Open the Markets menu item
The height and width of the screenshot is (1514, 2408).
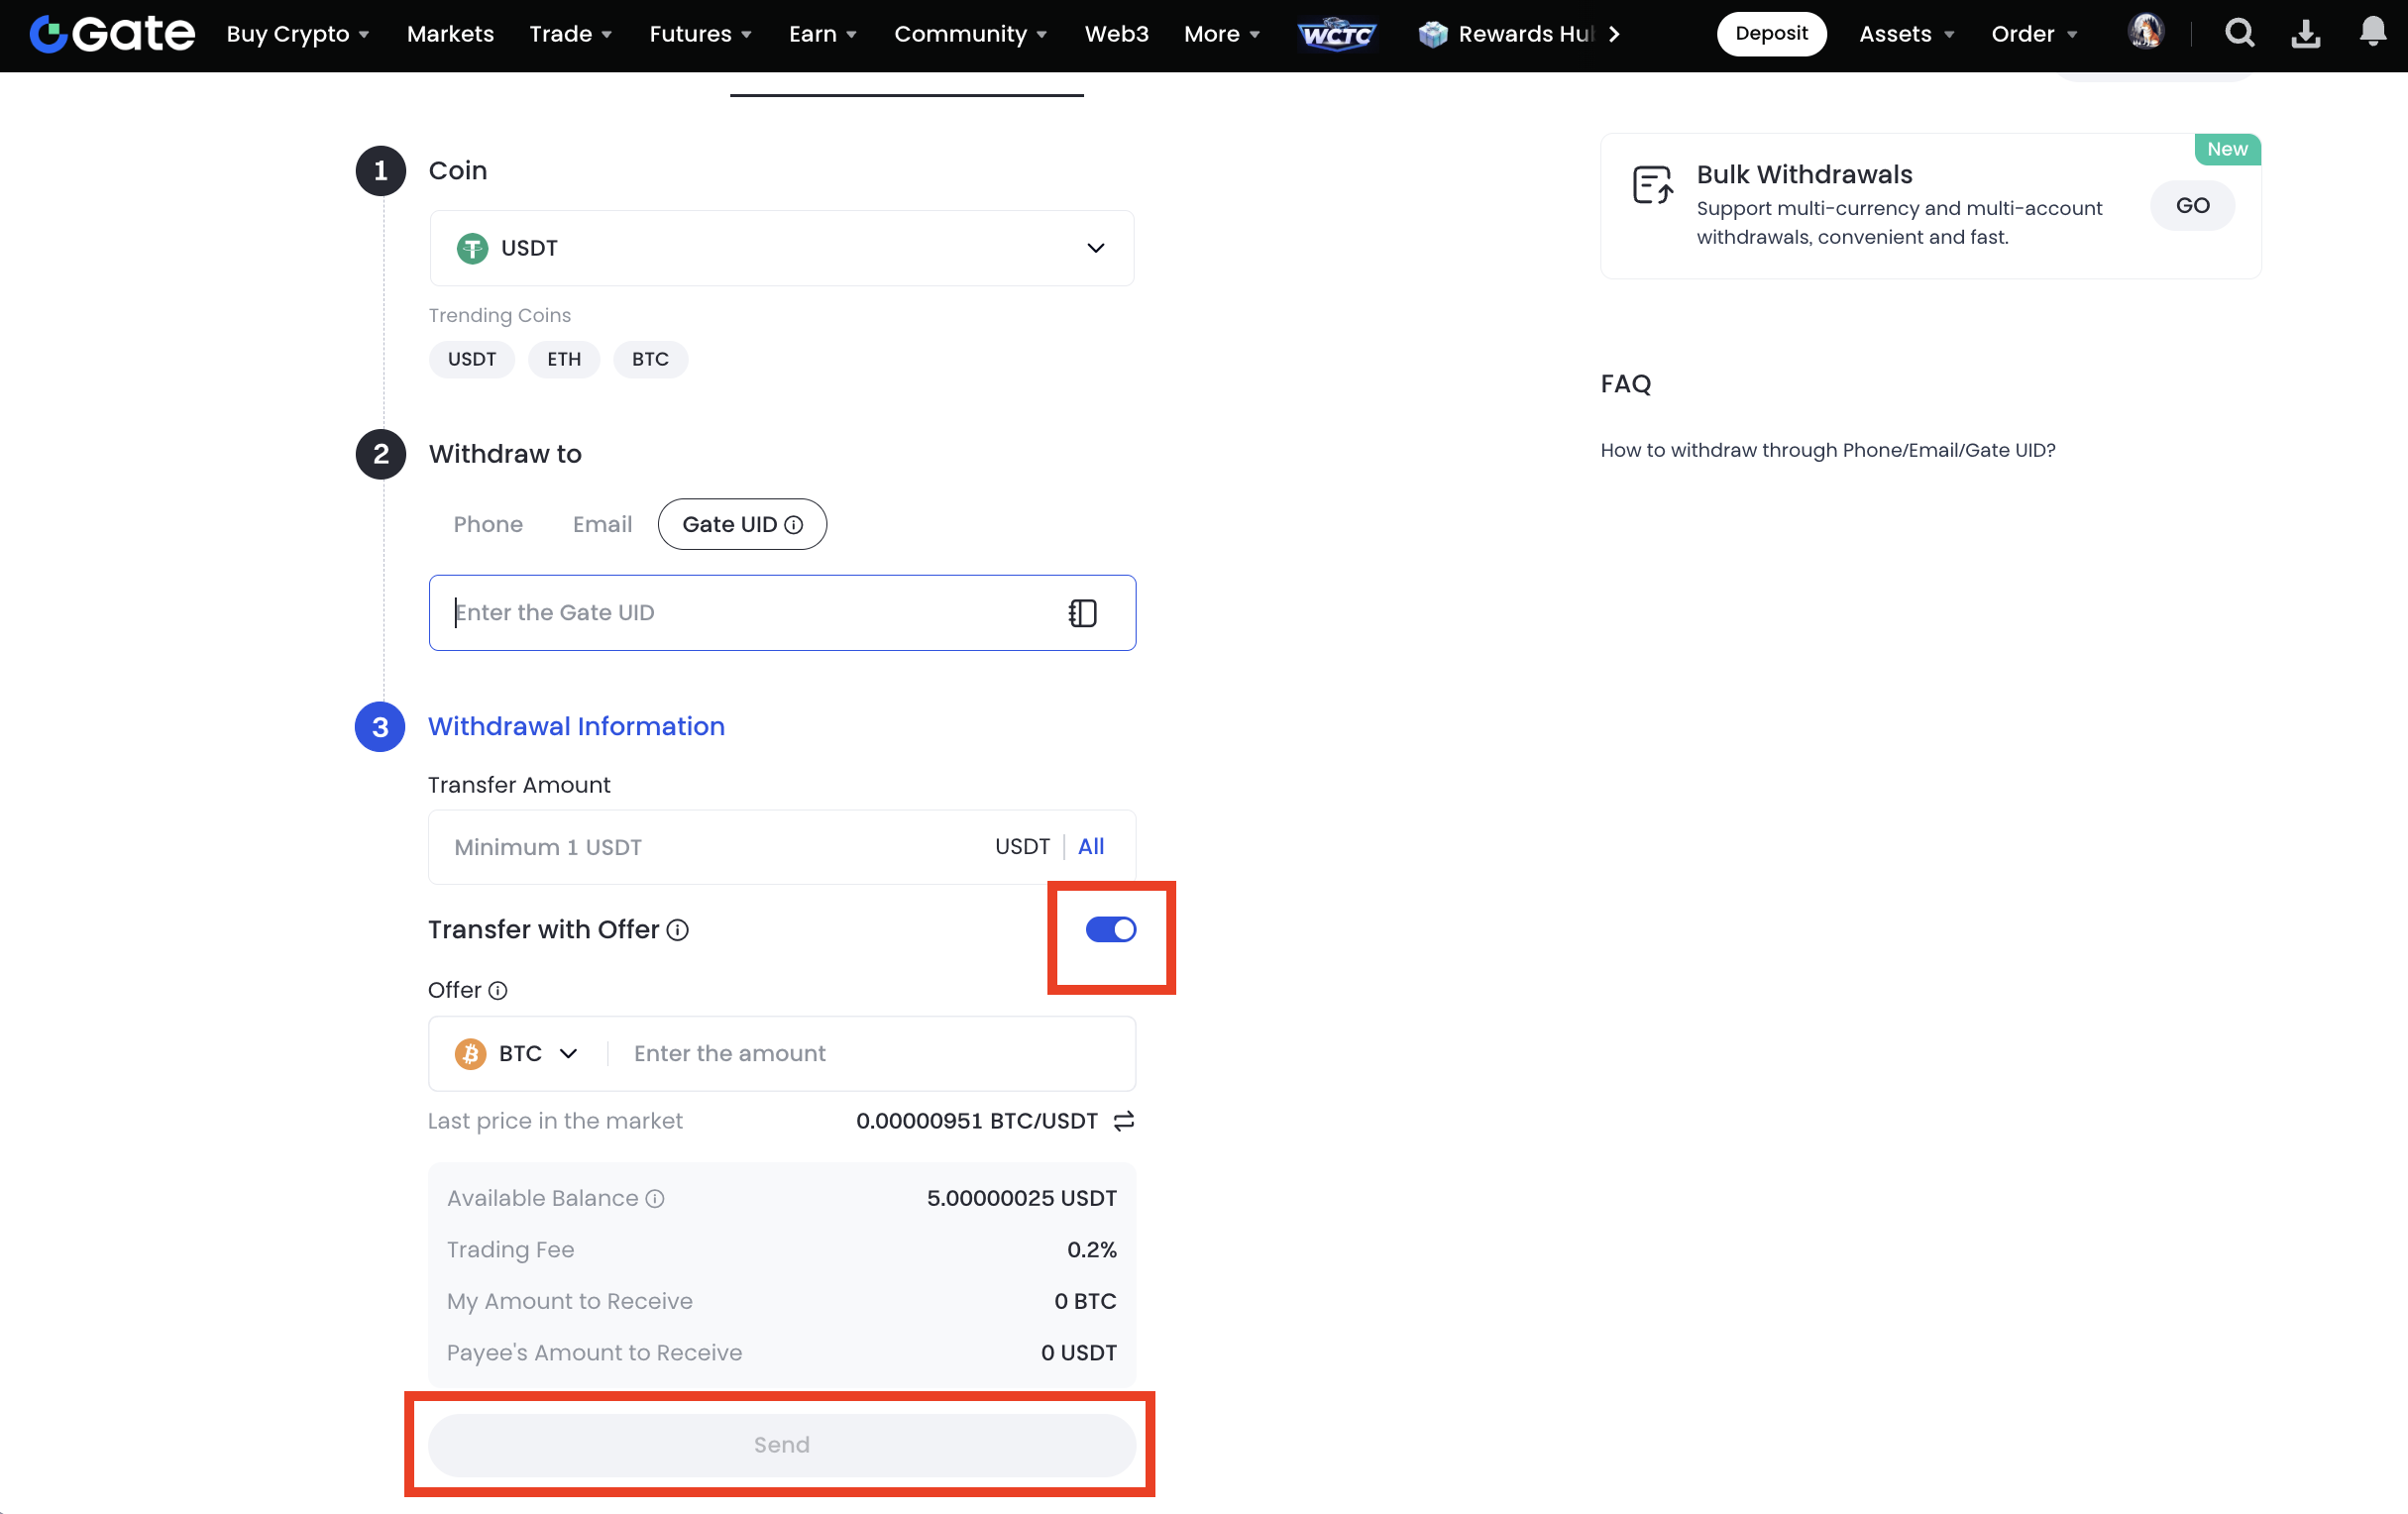click(x=450, y=34)
